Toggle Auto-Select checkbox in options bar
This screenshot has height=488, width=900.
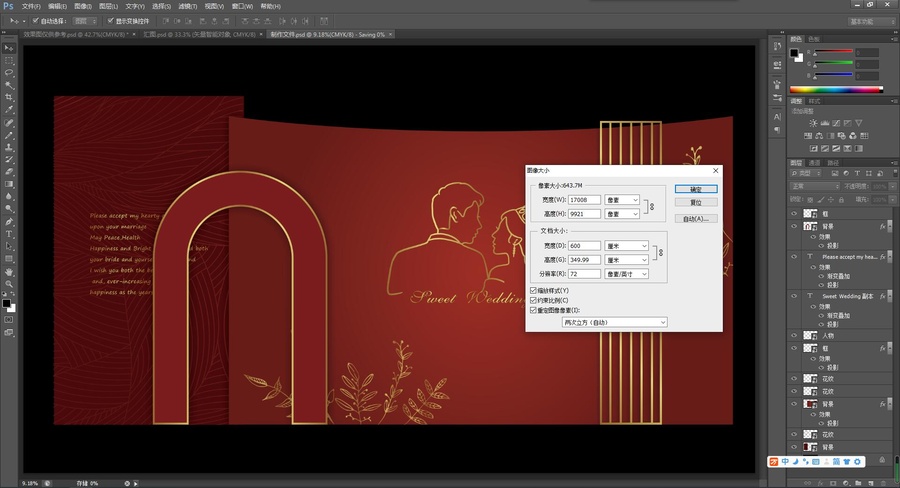[x=36, y=21]
